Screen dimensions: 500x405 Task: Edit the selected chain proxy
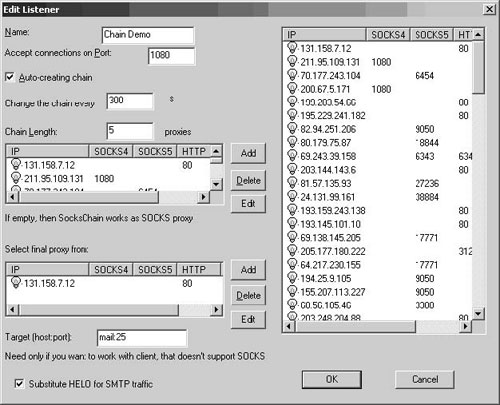tap(248, 203)
